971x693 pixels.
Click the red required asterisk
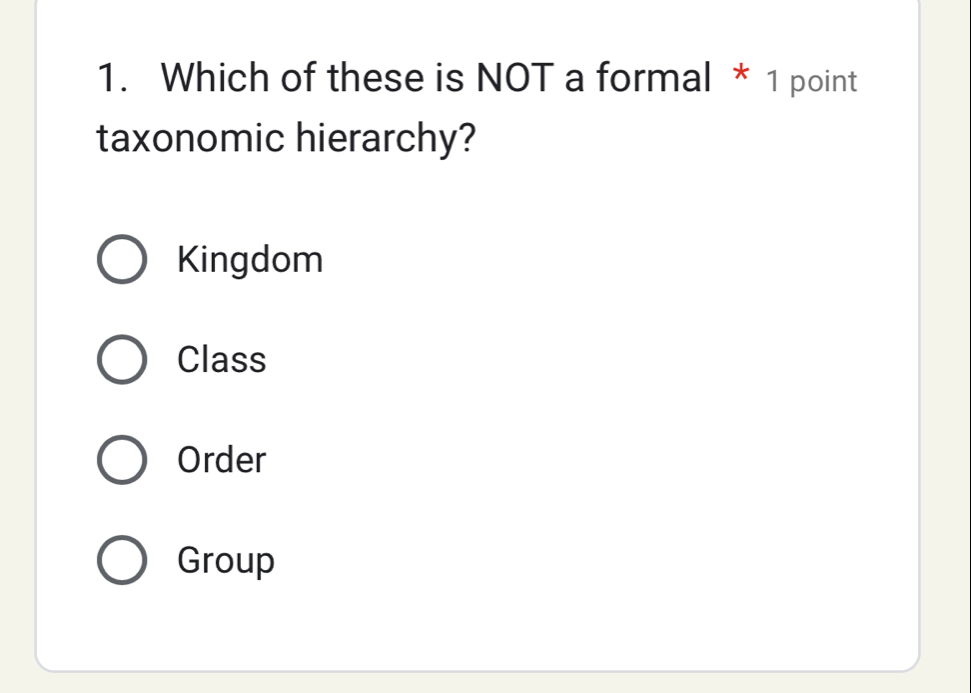point(740,76)
